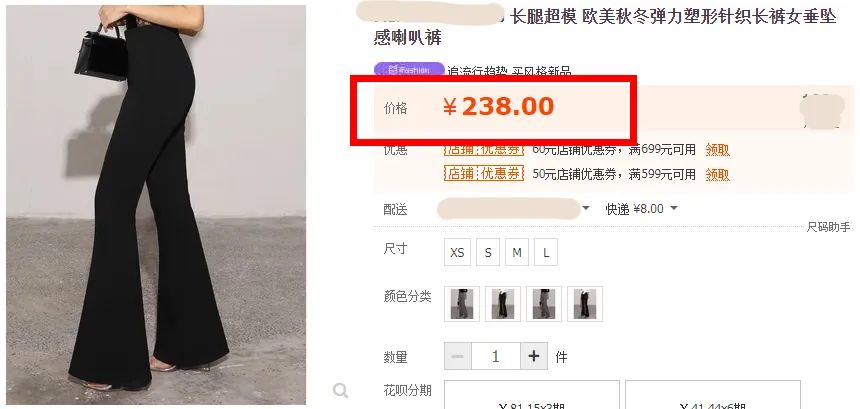Open the delivery location dropdown arrow
The height and width of the screenshot is (409, 860).
pos(586,208)
